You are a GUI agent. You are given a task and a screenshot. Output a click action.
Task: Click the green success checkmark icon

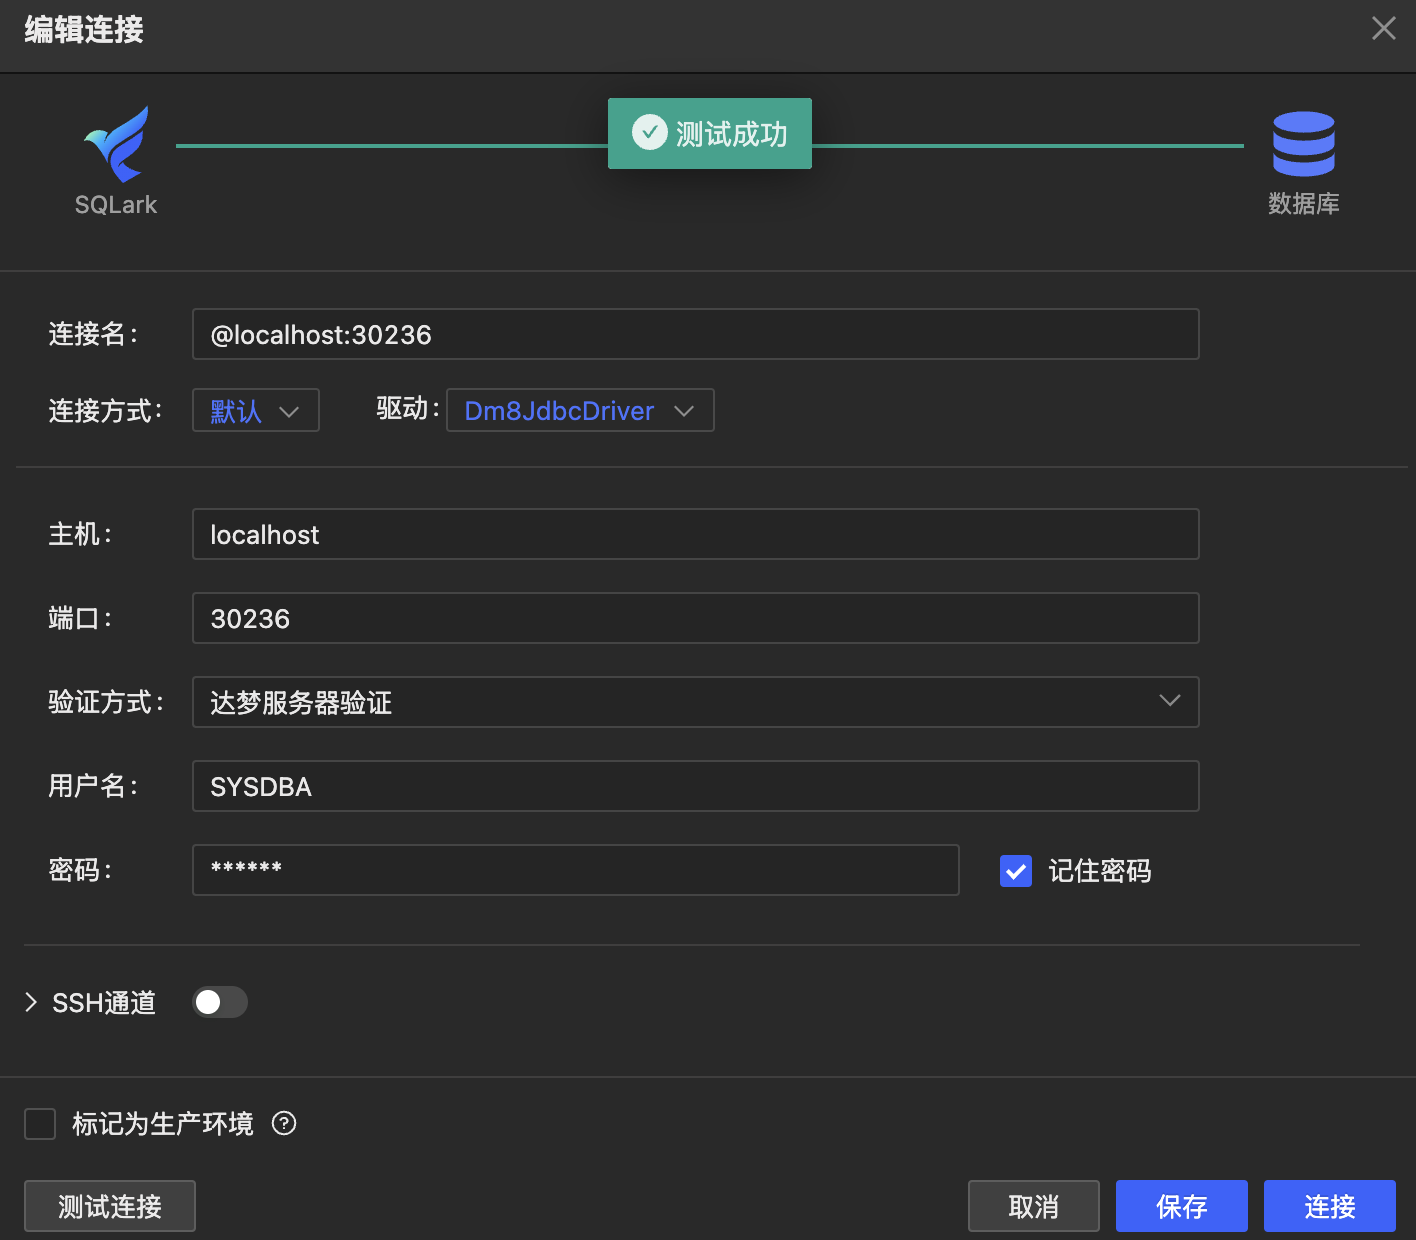pyautogui.click(x=649, y=132)
